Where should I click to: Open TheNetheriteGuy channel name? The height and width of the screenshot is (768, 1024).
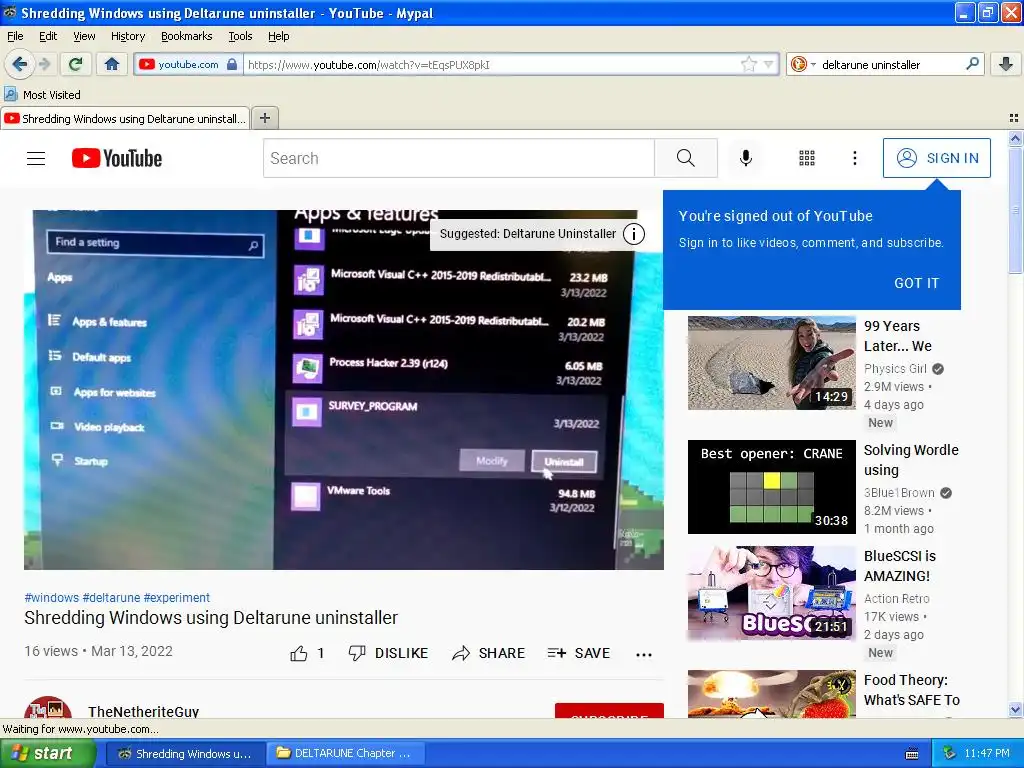(x=144, y=711)
